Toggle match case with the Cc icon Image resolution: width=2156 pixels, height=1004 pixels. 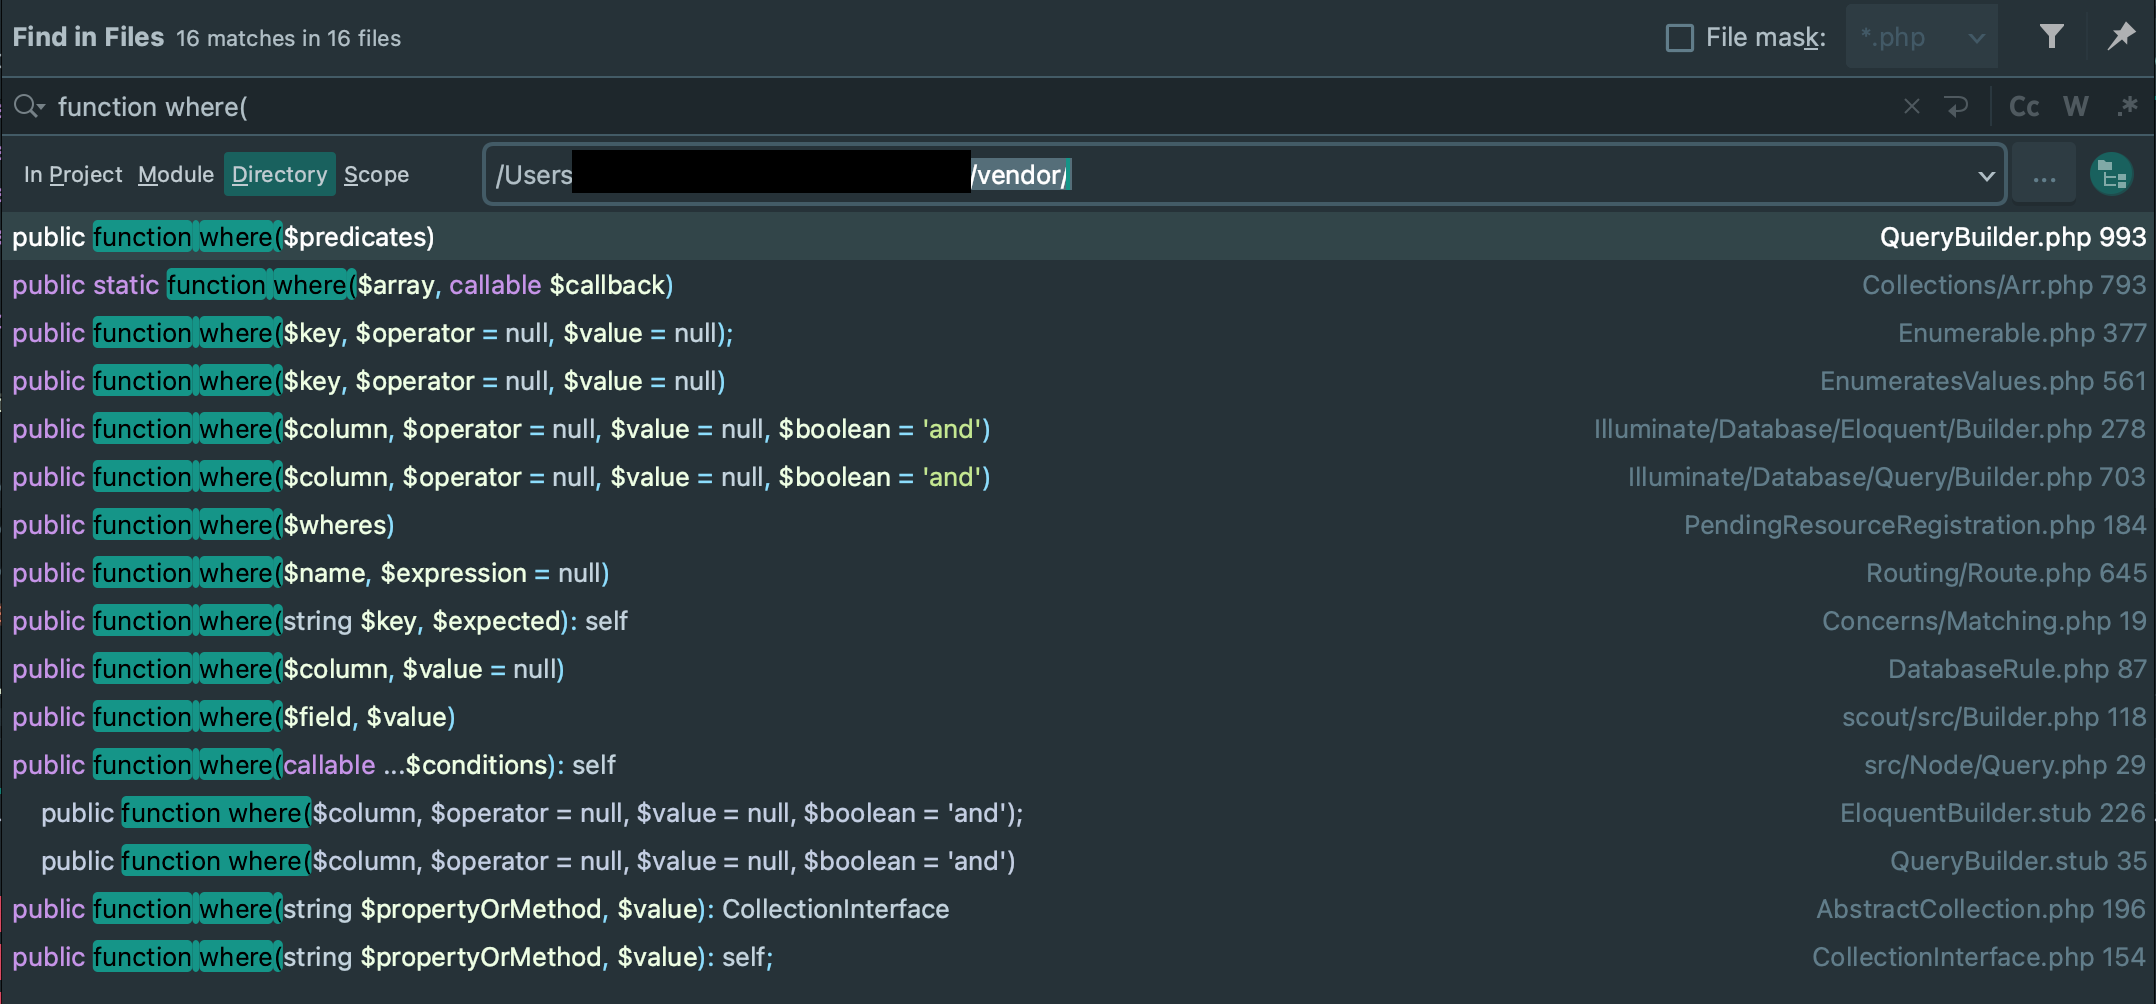pos(2023,106)
